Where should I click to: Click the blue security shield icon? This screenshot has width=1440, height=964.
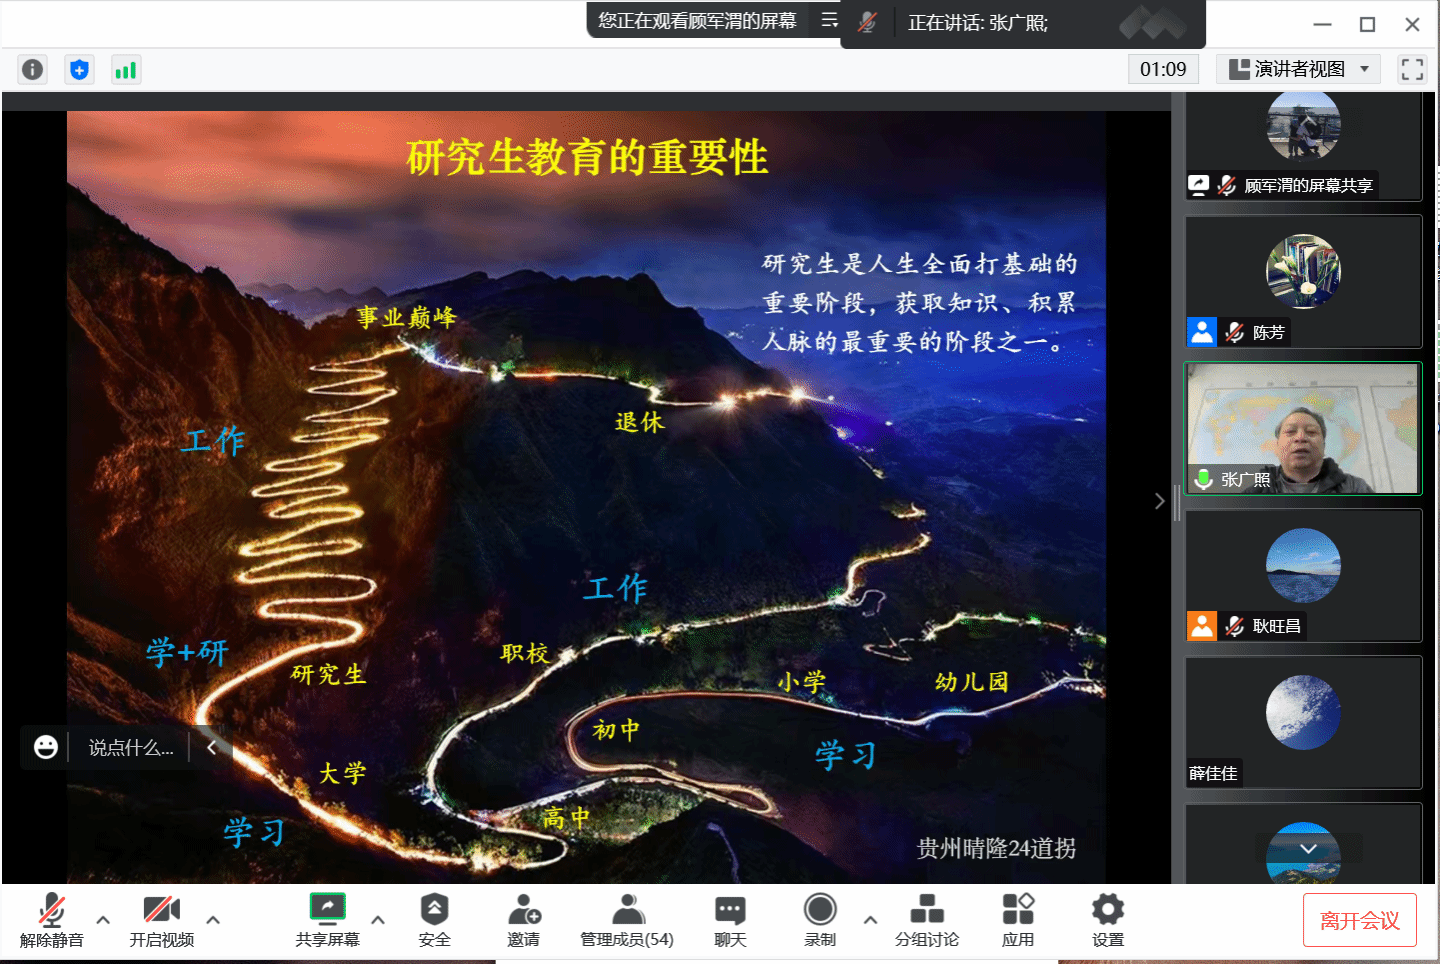coord(79,69)
